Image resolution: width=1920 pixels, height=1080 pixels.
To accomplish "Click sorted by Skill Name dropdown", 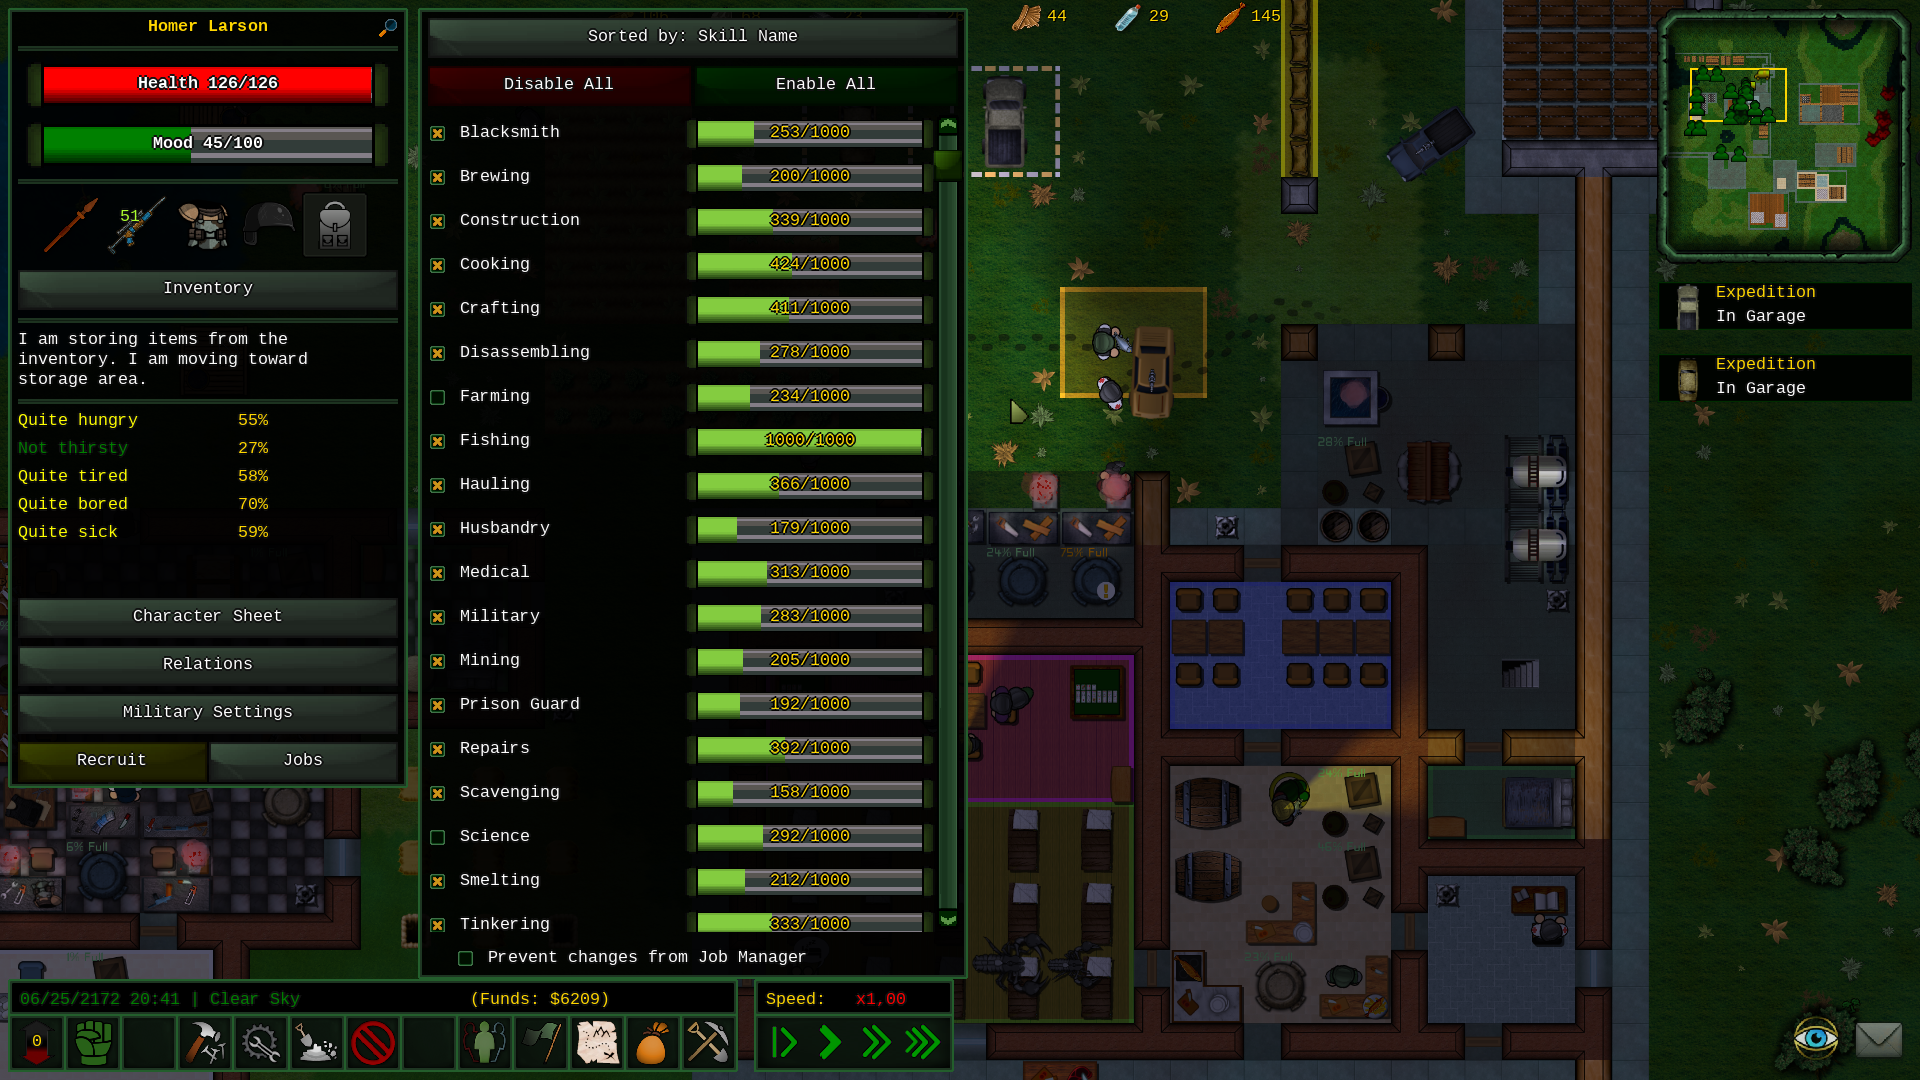I will (x=692, y=34).
